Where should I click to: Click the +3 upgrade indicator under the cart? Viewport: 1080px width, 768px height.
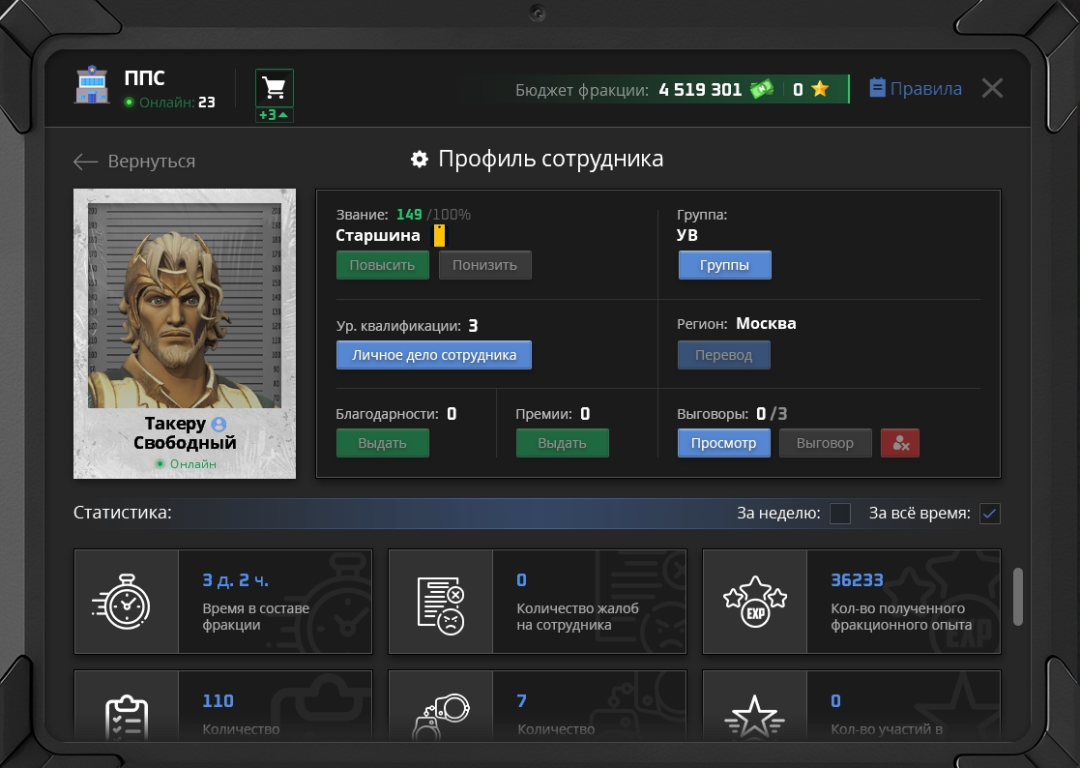(274, 115)
